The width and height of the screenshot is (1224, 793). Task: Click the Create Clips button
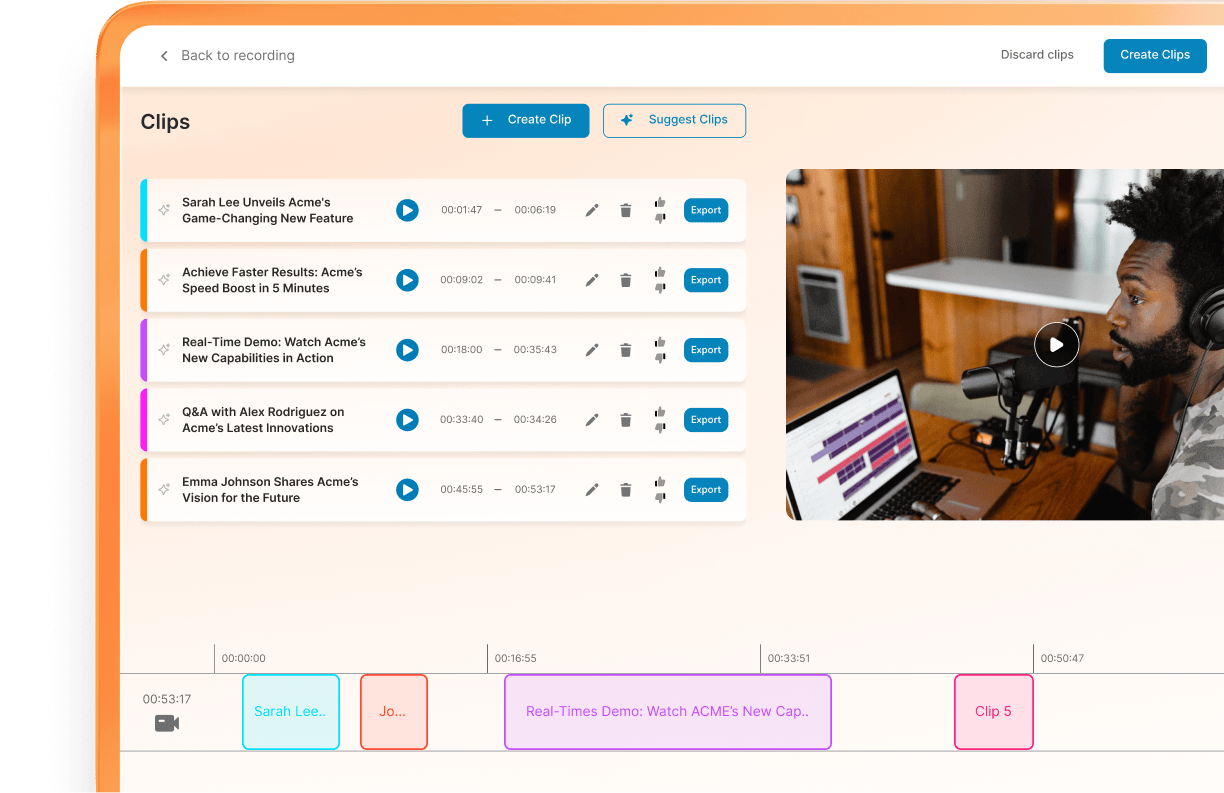click(x=1155, y=56)
